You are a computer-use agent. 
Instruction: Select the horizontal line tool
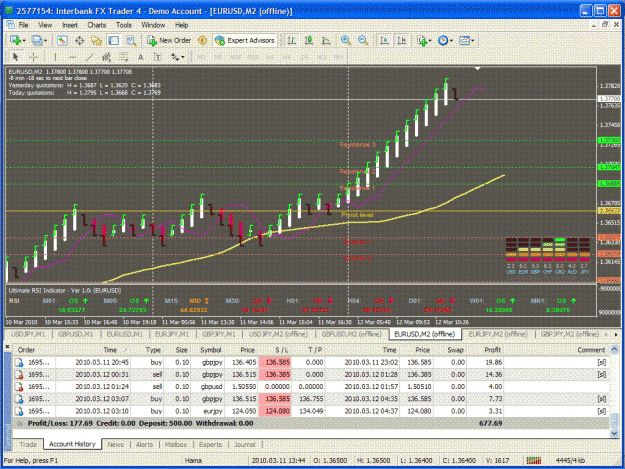(x=72, y=57)
